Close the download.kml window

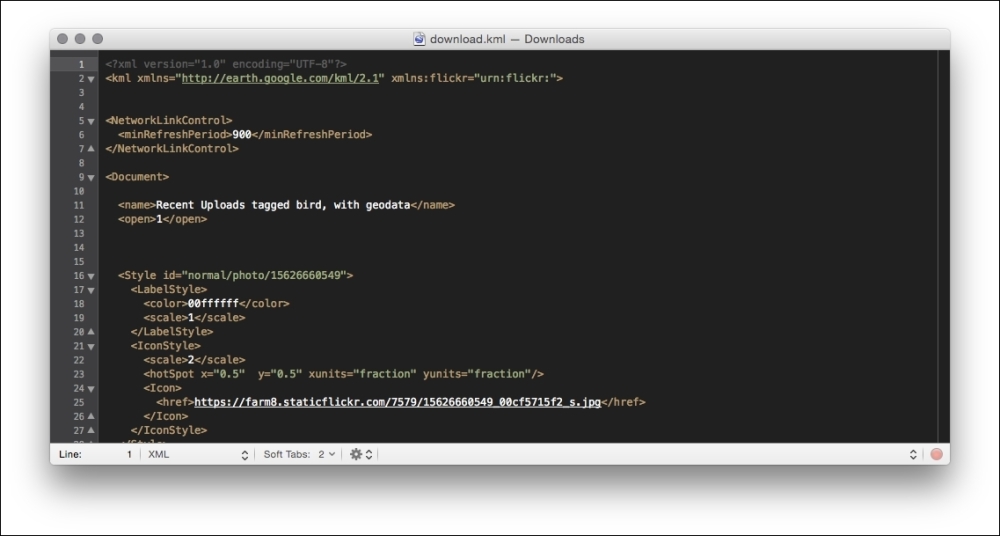coord(62,39)
